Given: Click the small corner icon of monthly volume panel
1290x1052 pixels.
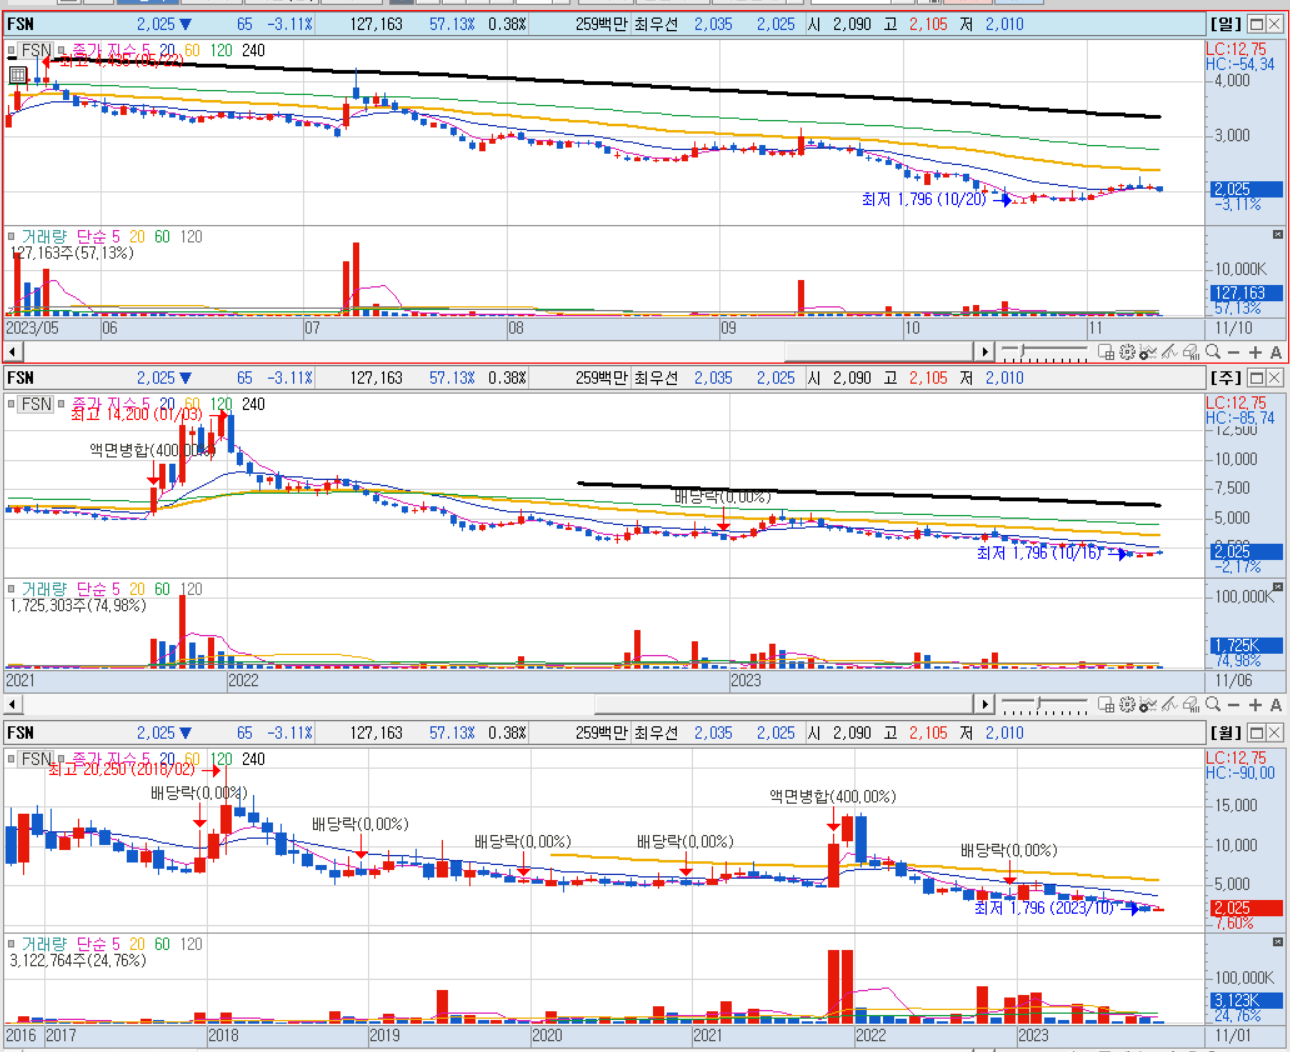Looking at the screenshot, I should 1277,942.
